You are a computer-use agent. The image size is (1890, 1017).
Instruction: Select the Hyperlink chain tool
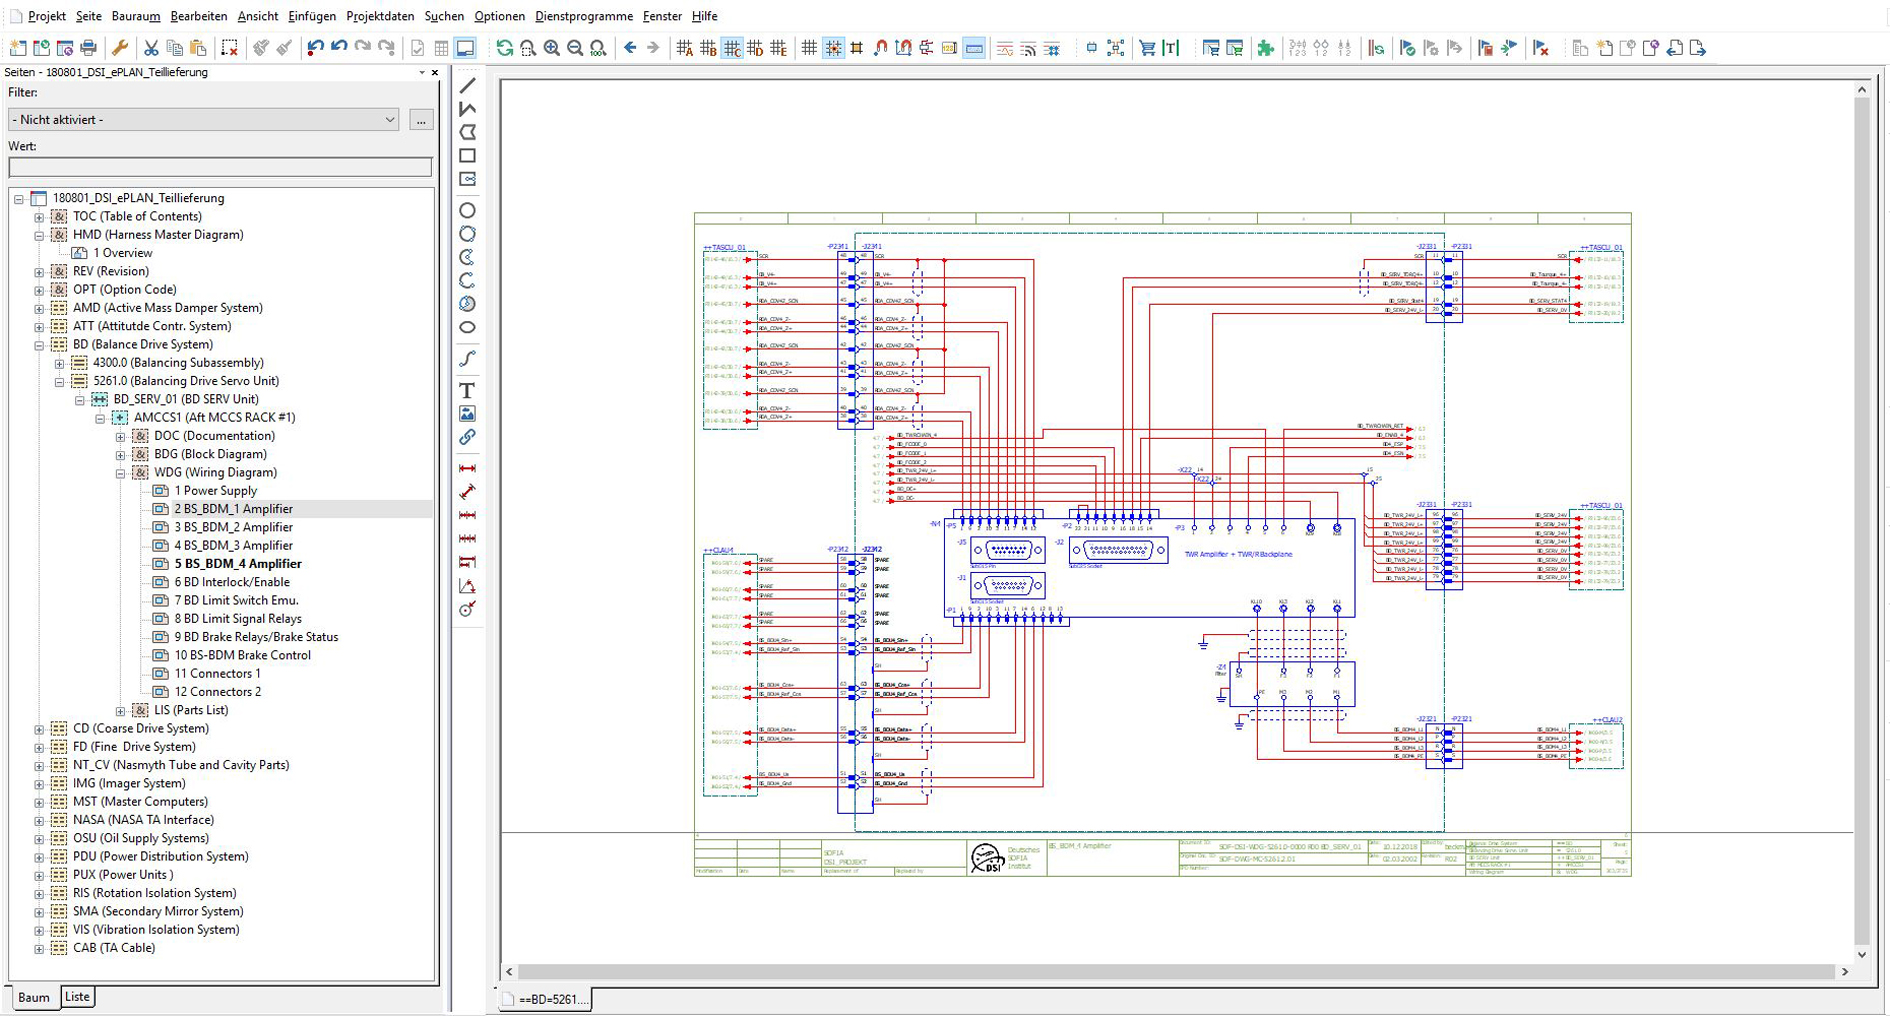pos(467,437)
